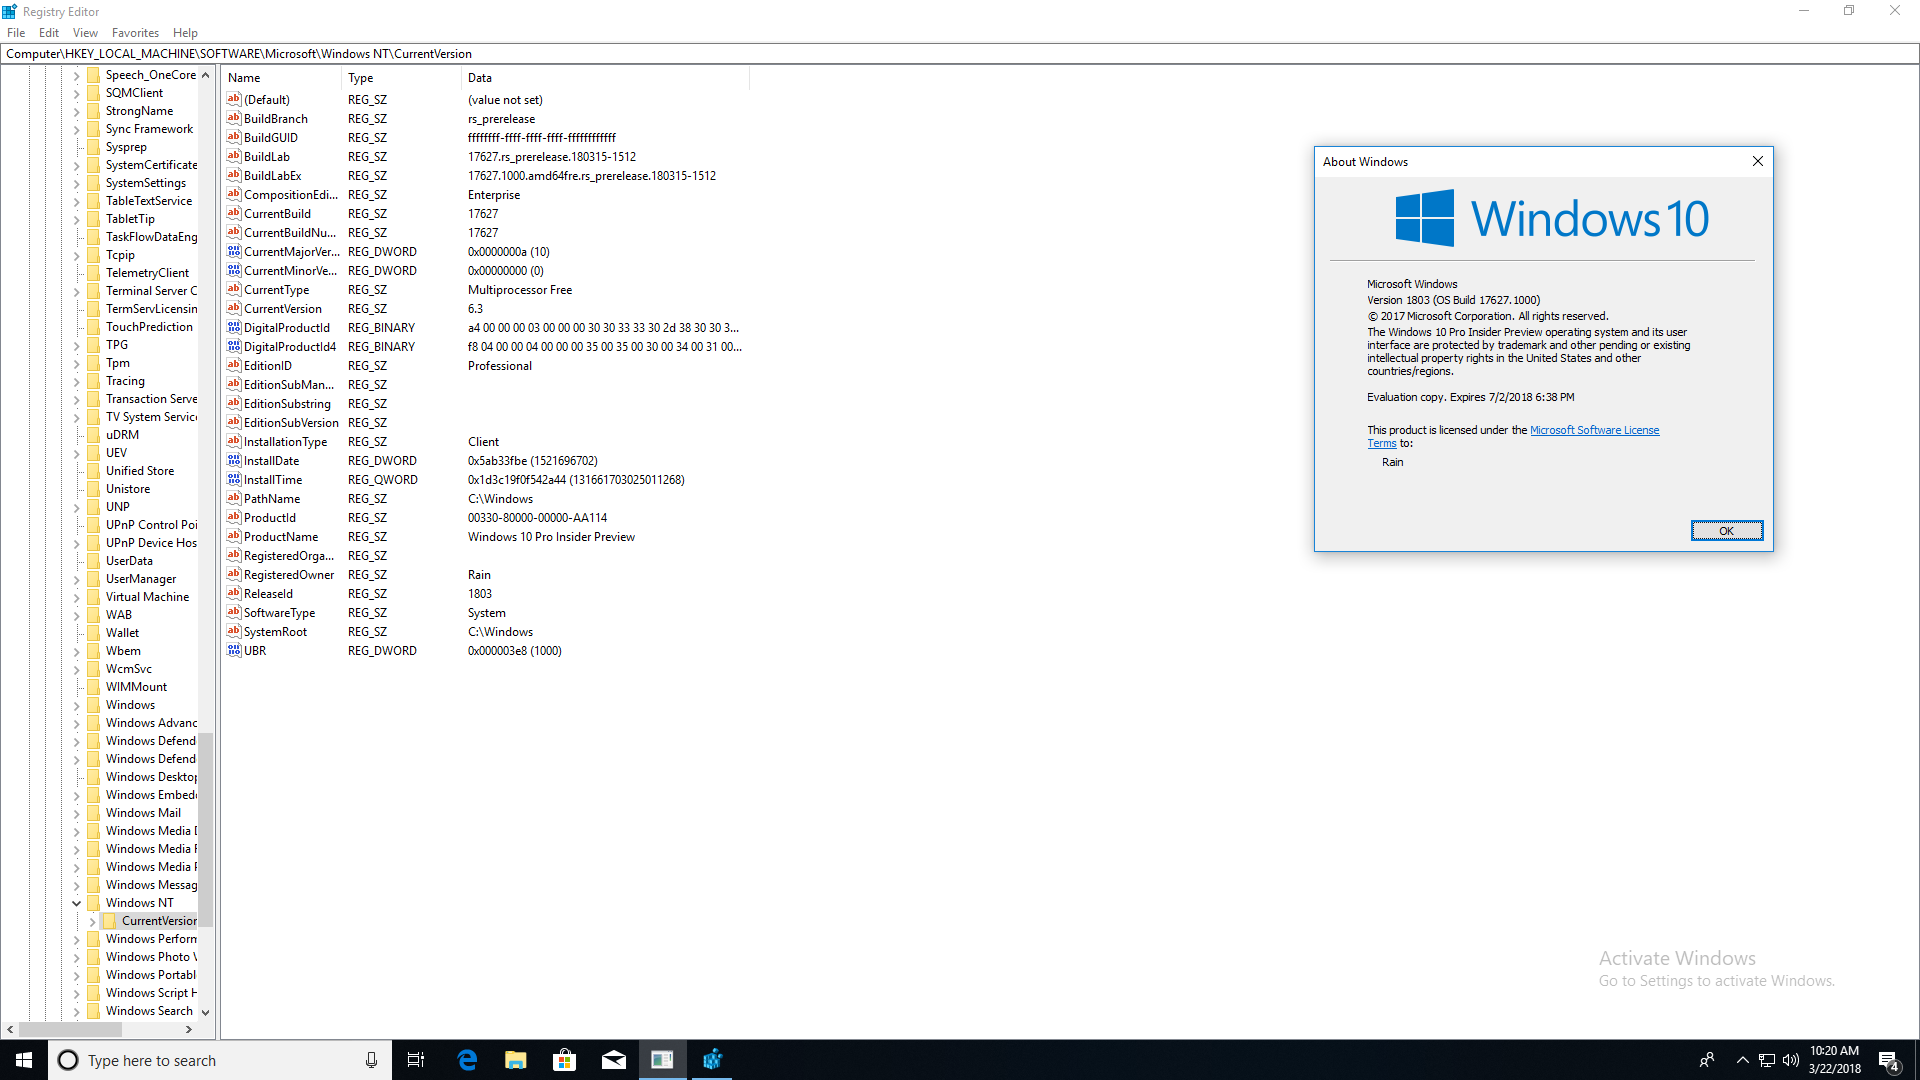Open Microsoft Edge from the taskbar
The width and height of the screenshot is (1920, 1080).
point(467,1060)
